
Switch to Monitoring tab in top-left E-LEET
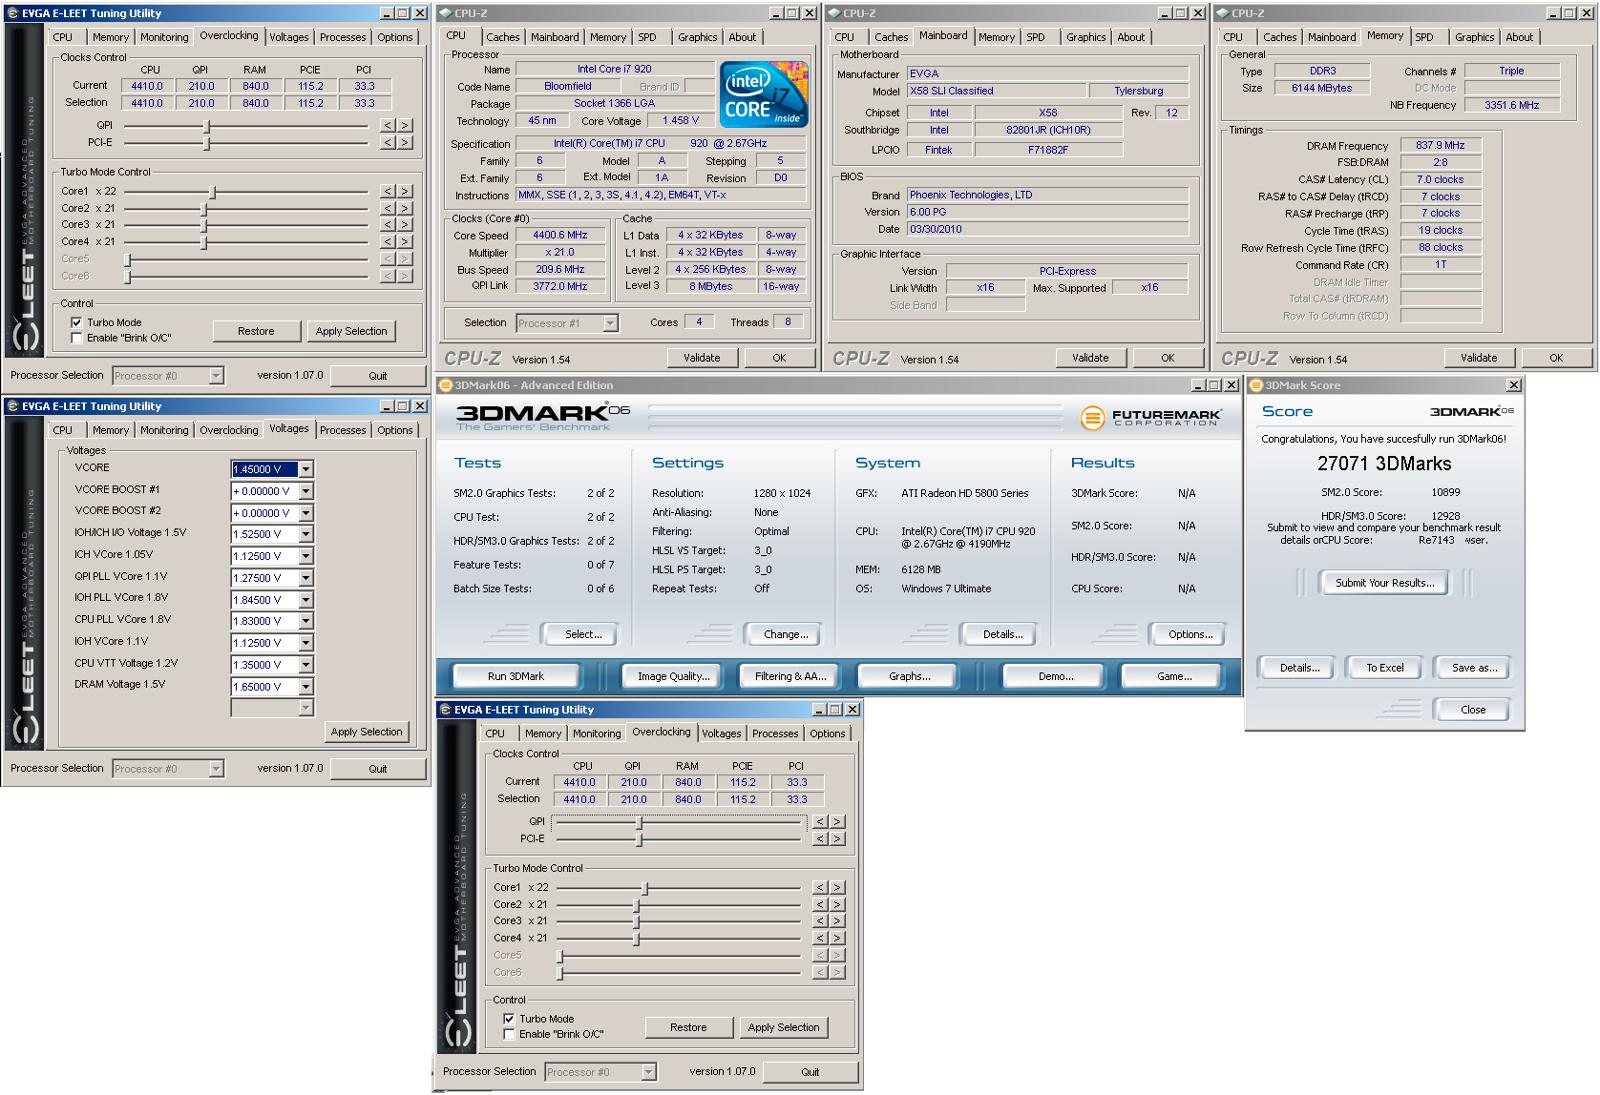point(164,37)
